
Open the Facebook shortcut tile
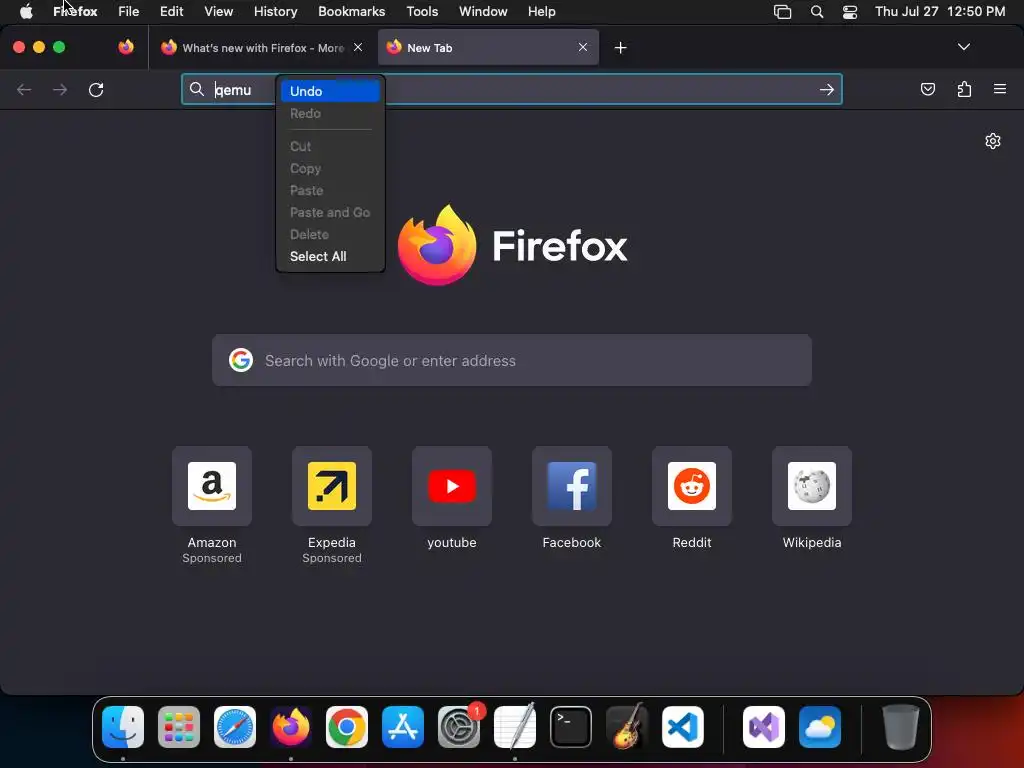571,486
